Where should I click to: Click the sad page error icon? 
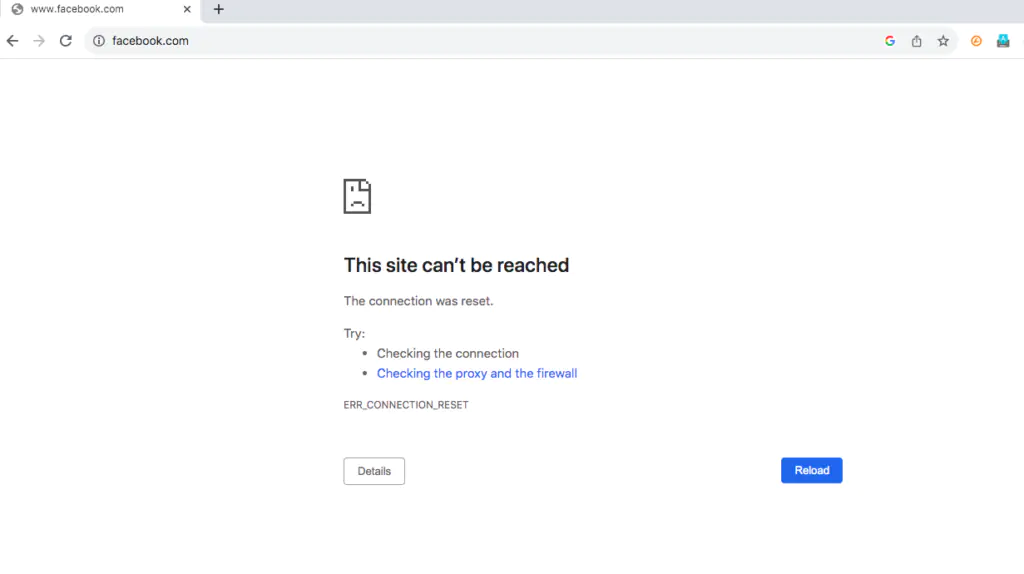point(357,196)
